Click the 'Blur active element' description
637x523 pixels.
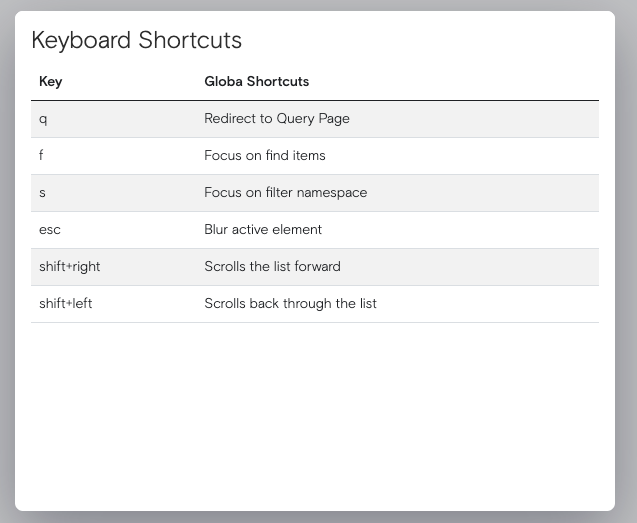coord(262,230)
